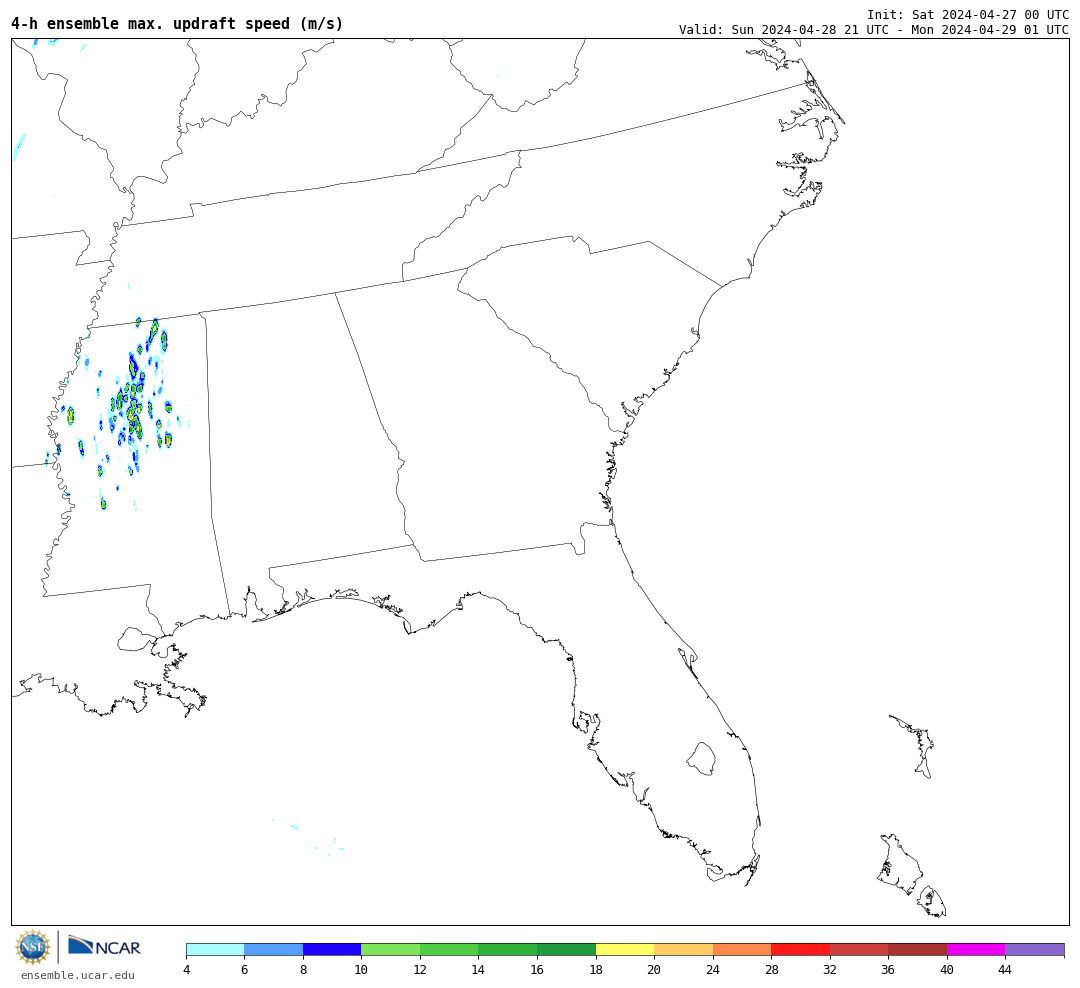This screenshot has width=1080, height=988.
Task: Select the 10-12 m/s light green swatch
Action: [x=391, y=949]
